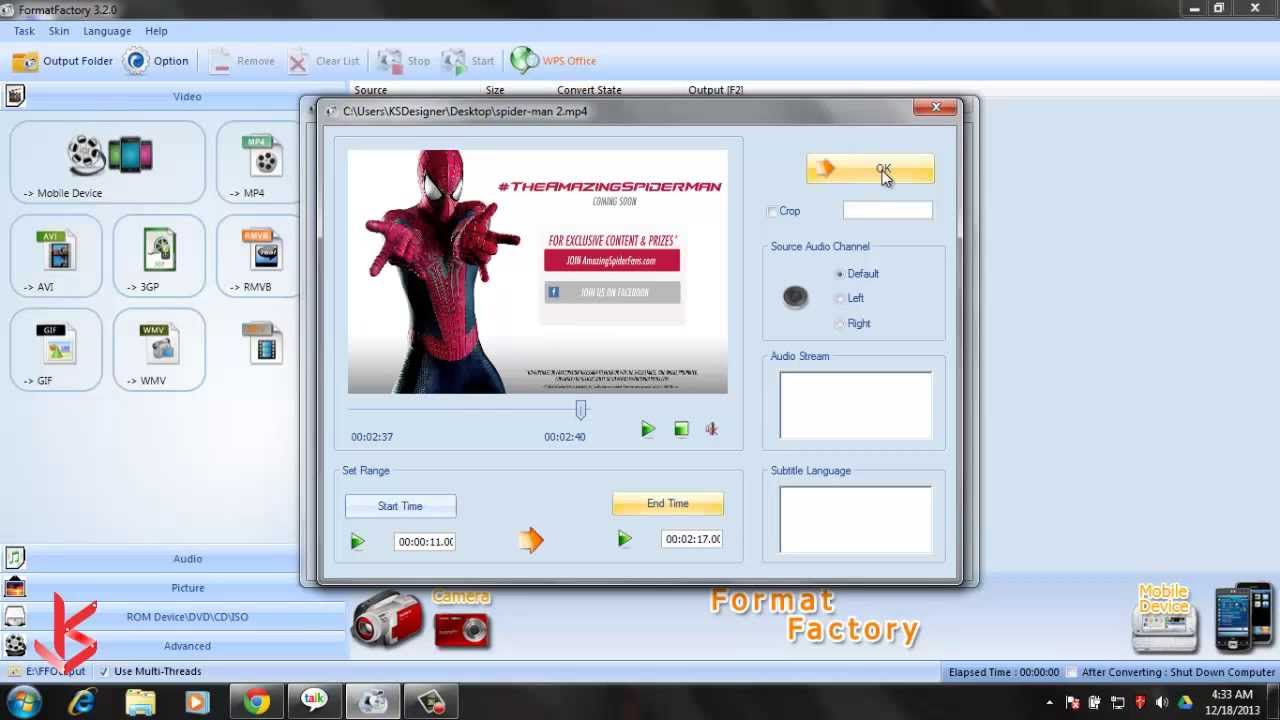Image resolution: width=1280 pixels, height=720 pixels.
Task: Select the Mobile Device conversion icon
Action: point(108,163)
